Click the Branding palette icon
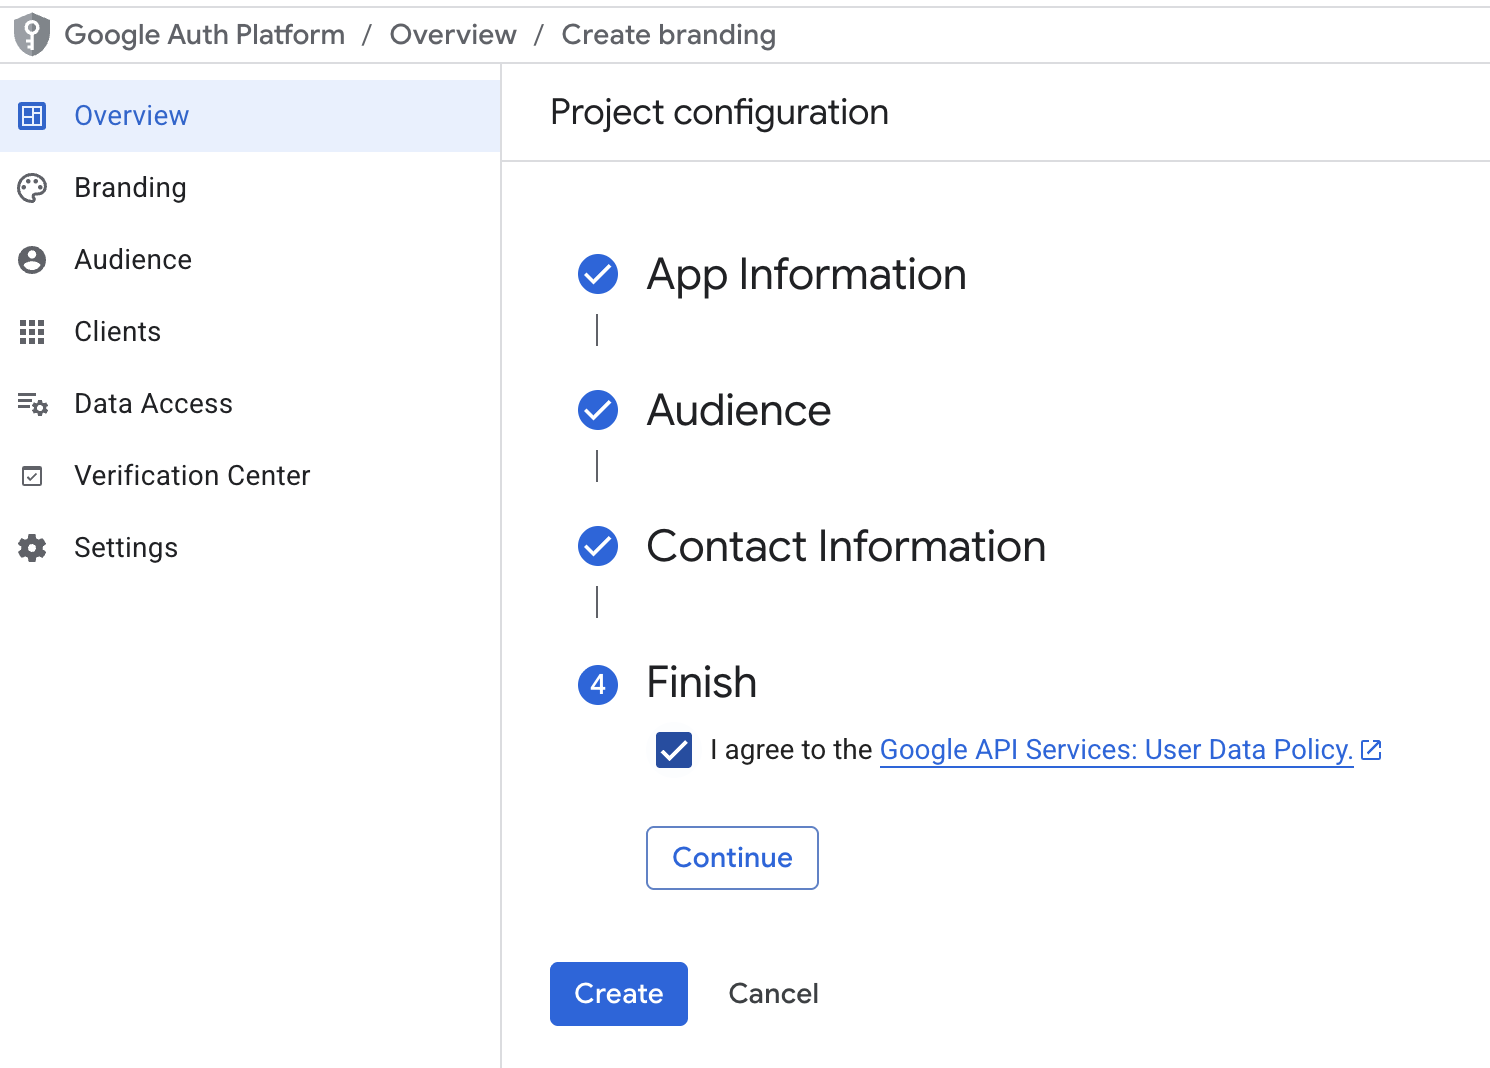The height and width of the screenshot is (1068, 1490). [x=32, y=188]
